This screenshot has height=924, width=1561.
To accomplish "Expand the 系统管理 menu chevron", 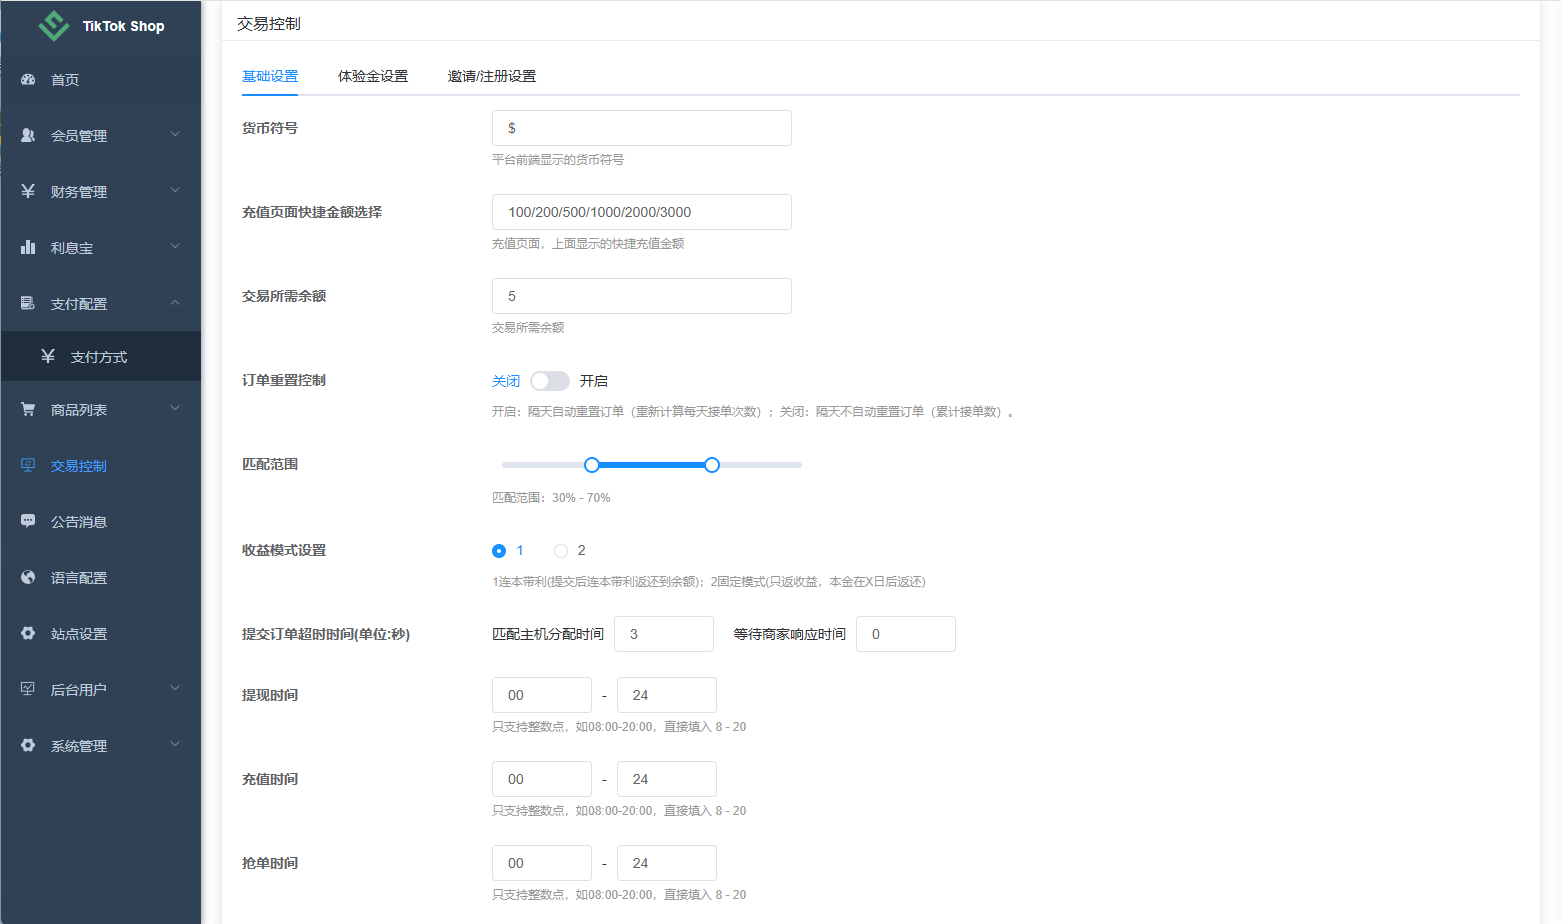I will point(175,744).
